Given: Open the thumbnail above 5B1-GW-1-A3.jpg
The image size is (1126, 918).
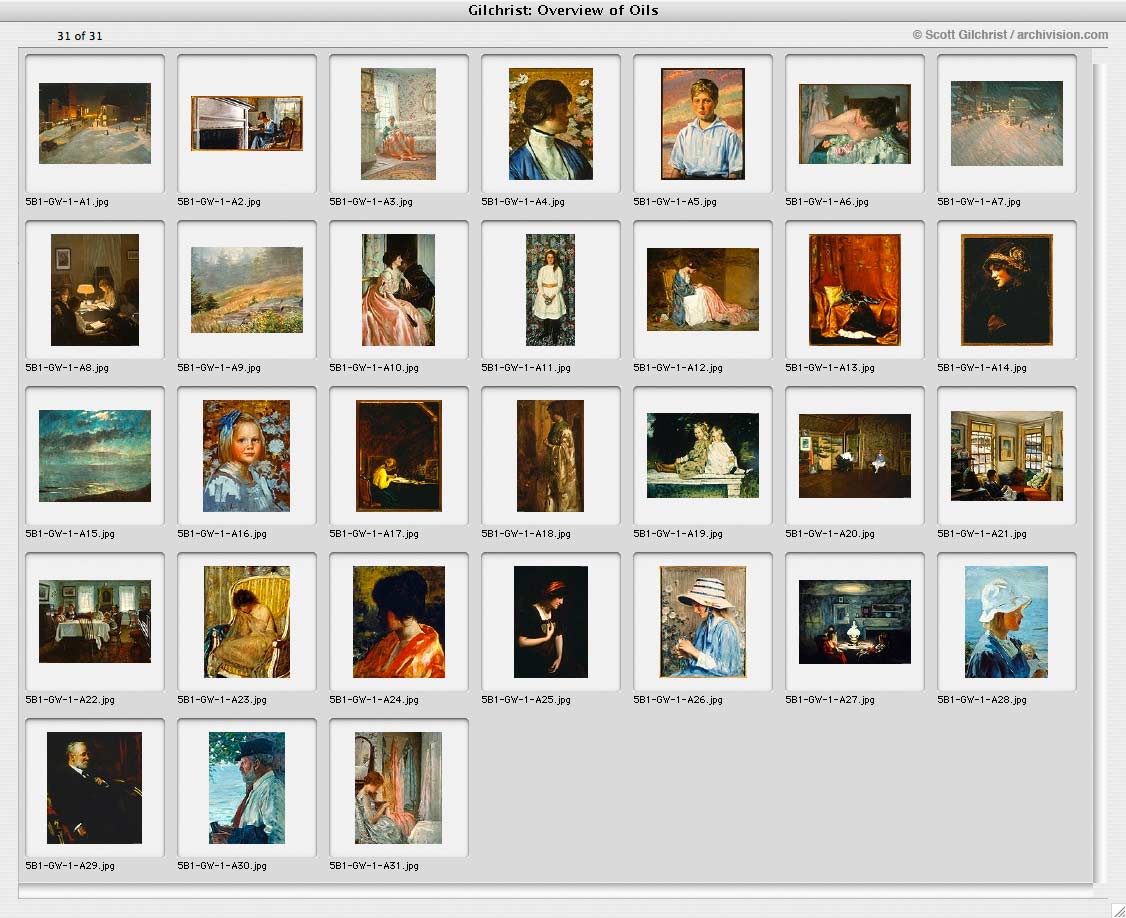Looking at the screenshot, I should (x=399, y=124).
